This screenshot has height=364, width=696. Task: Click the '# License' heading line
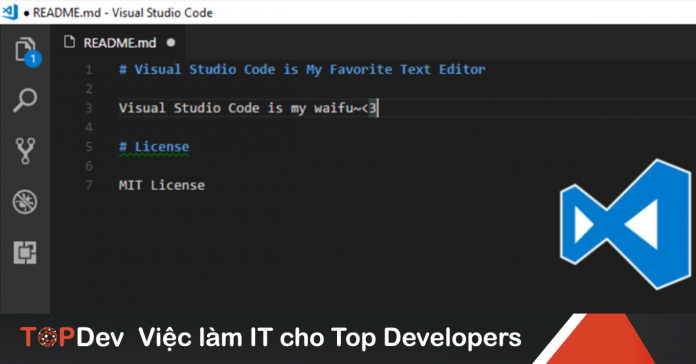pos(154,147)
